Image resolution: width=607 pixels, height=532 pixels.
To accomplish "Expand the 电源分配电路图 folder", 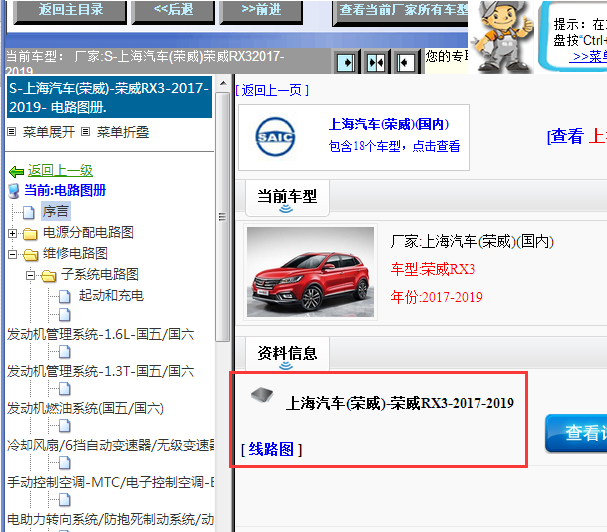I will [12, 233].
